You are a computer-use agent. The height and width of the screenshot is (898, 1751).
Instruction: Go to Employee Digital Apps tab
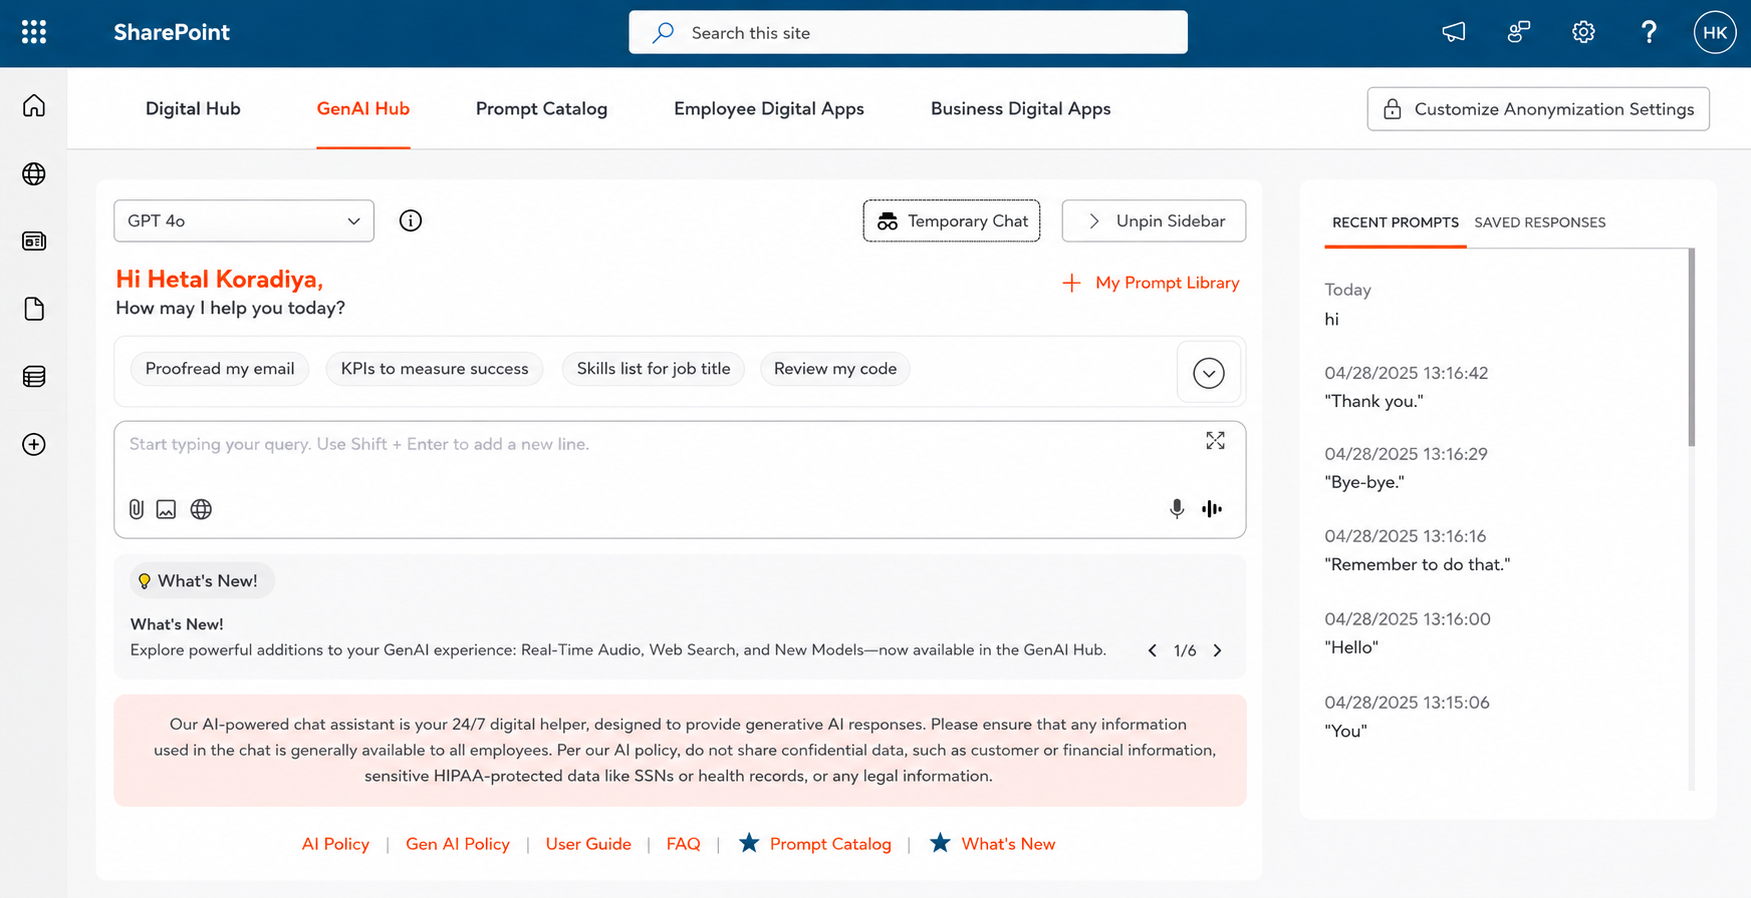click(x=769, y=109)
